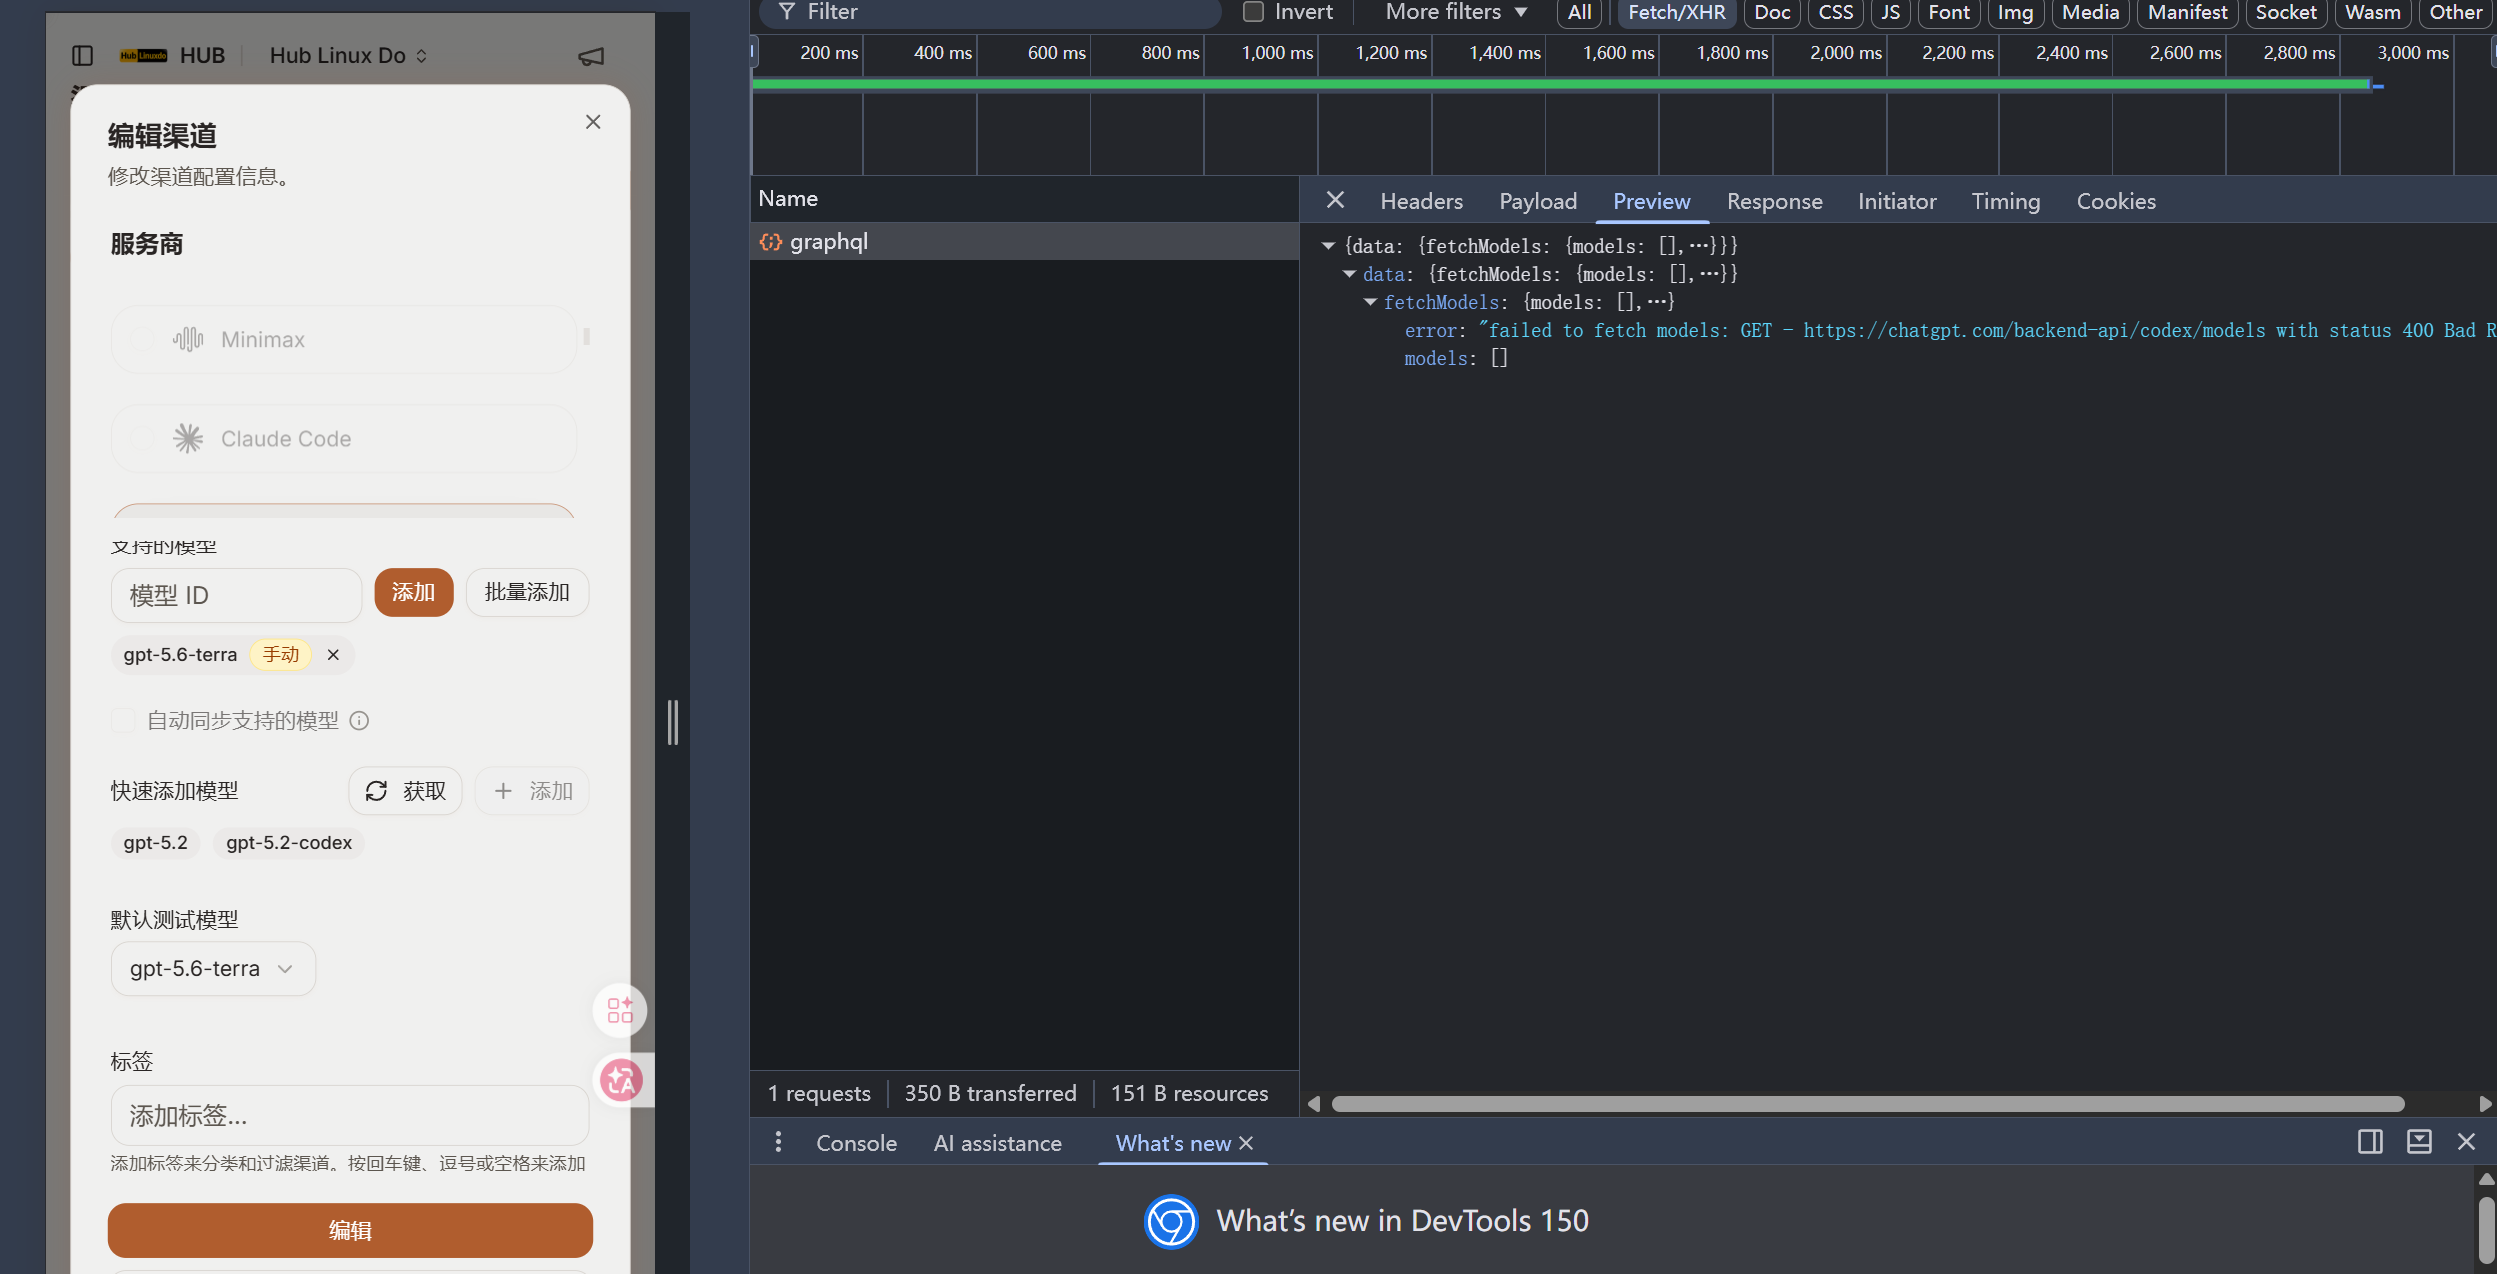Open 批量添加 bulk add
Image resolution: width=2497 pixels, height=1274 pixels.
click(527, 592)
